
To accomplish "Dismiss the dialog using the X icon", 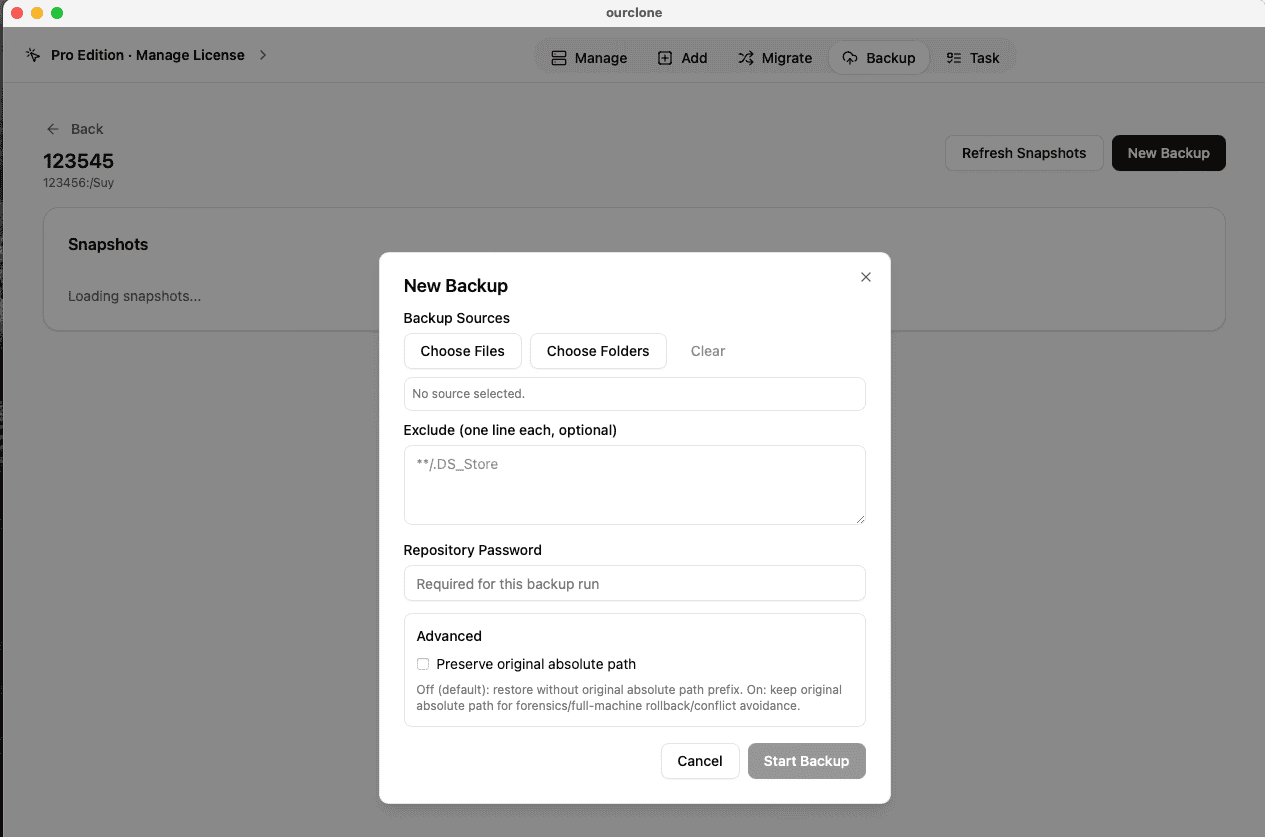I will (865, 277).
